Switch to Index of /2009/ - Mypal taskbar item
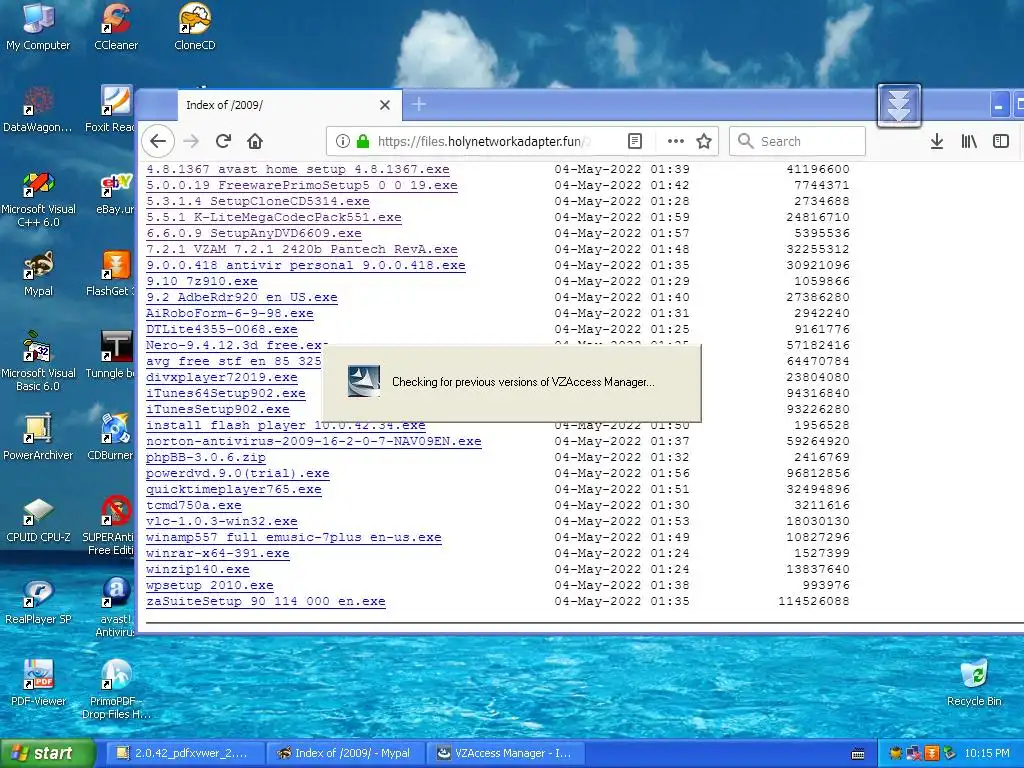The width and height of the screenshot is (1024, 768). (x=345, y=753)
